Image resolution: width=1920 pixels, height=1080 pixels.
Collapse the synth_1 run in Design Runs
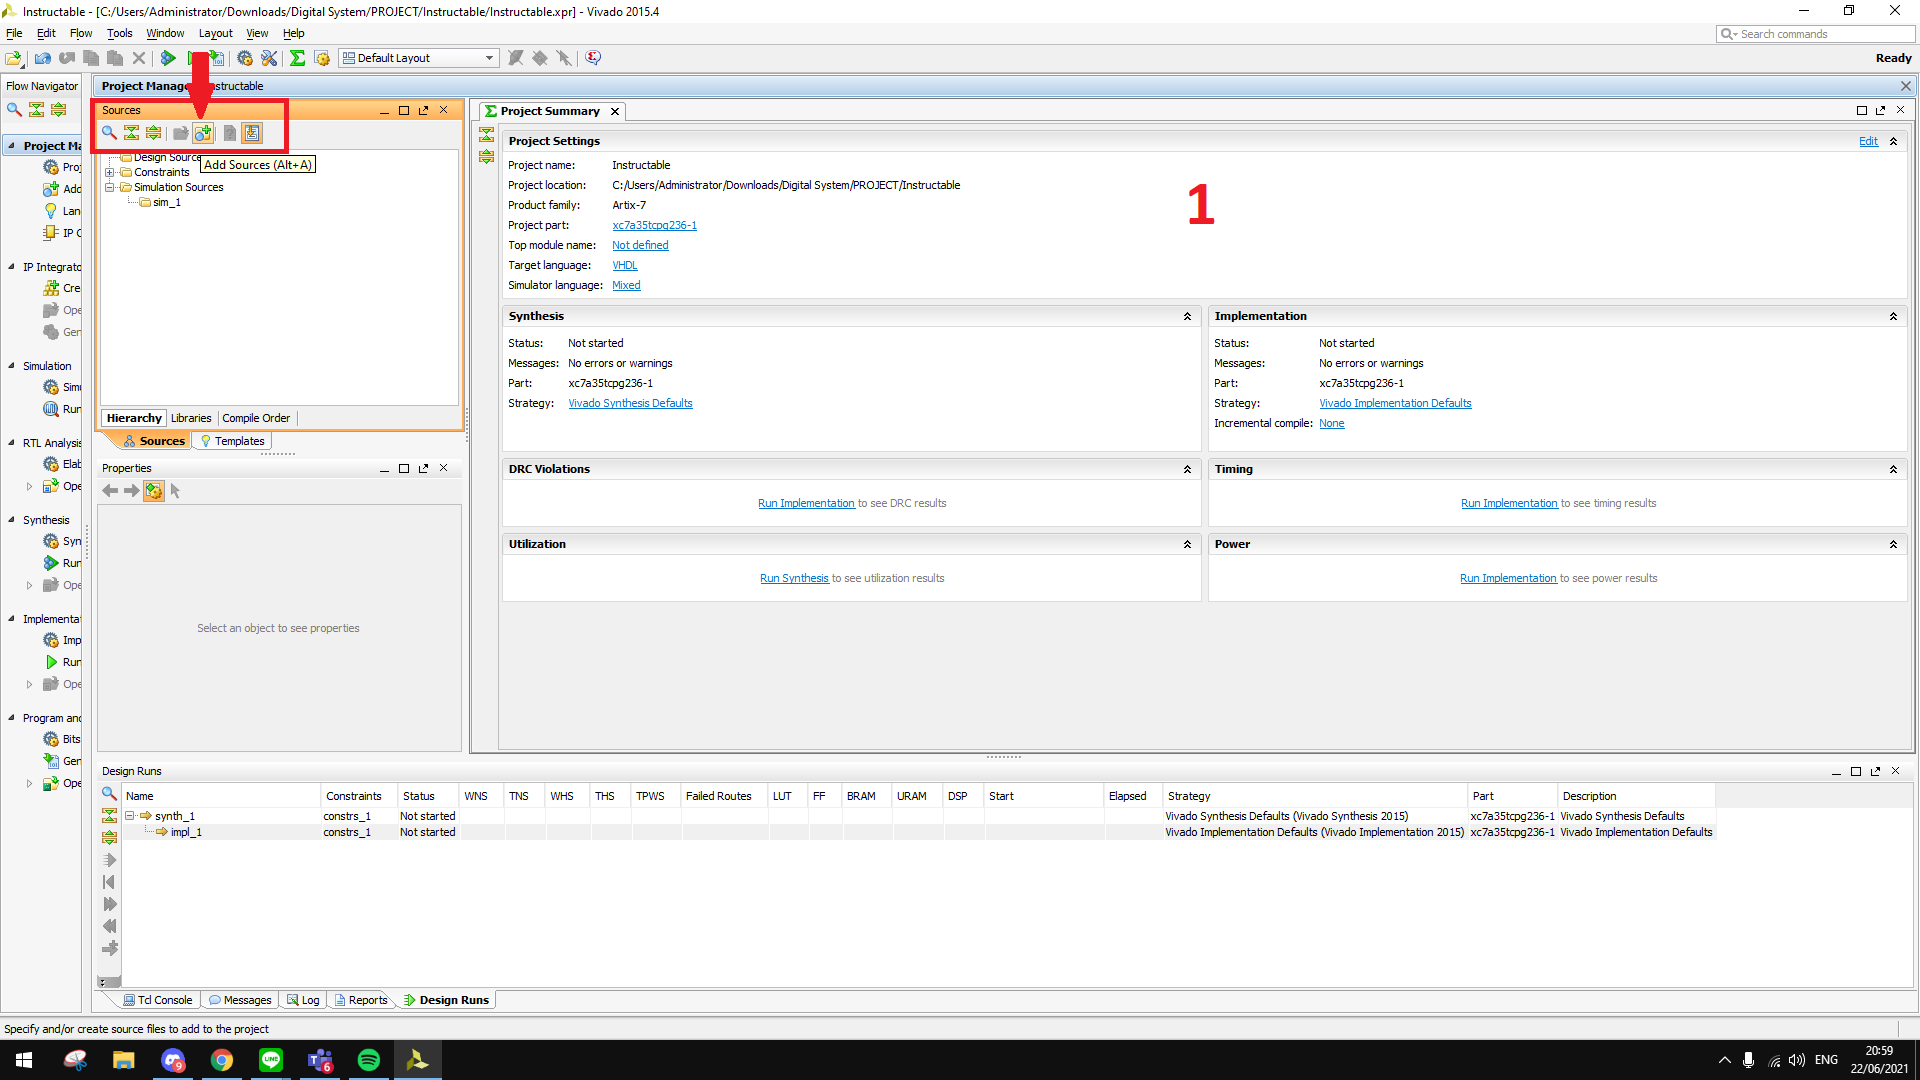pyautogui.click(x=130, y=815)
